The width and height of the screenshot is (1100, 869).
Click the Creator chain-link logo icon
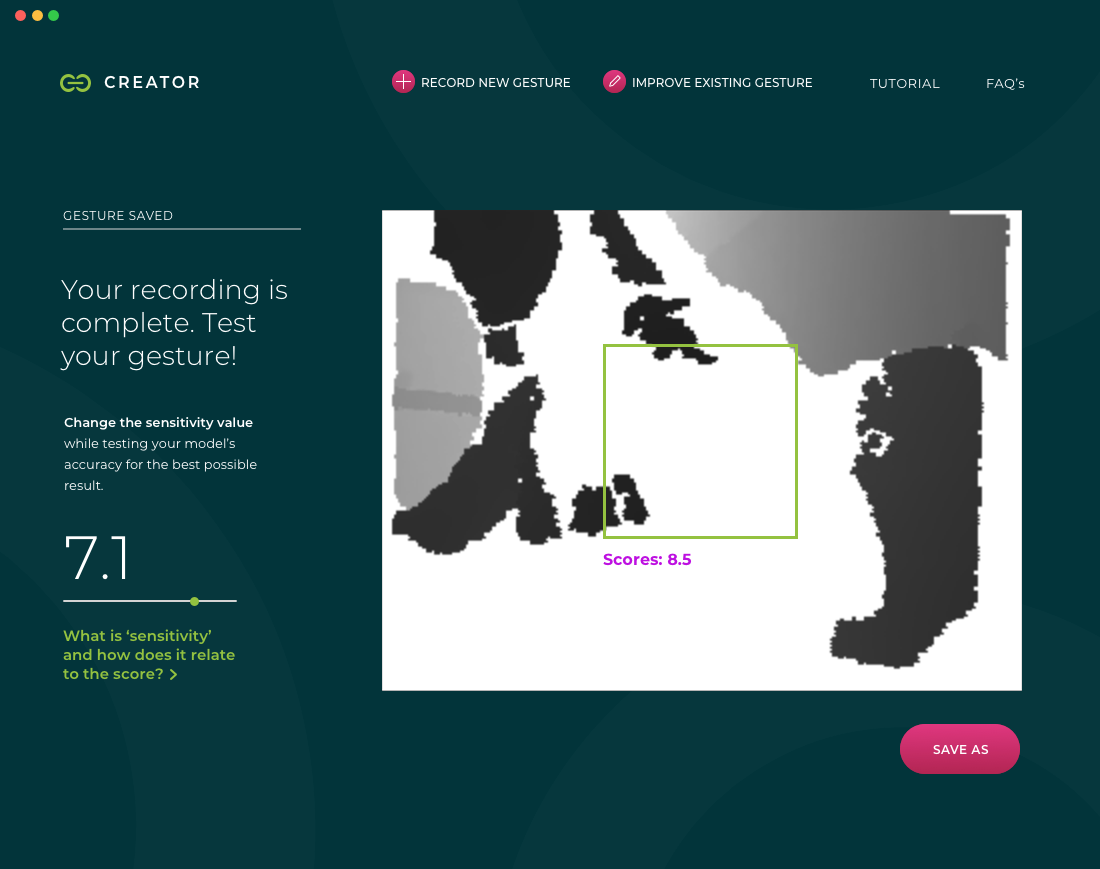pos(75,83)
